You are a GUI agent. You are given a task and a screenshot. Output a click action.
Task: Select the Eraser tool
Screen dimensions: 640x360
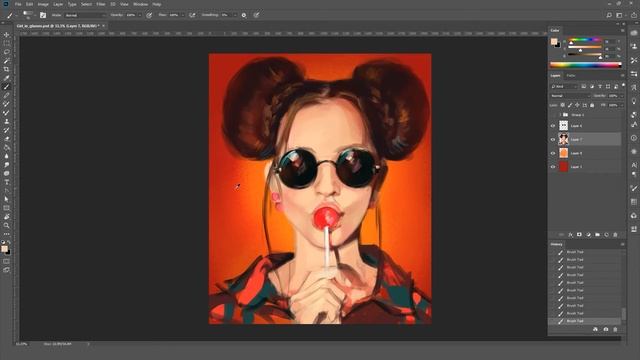pyautogui.click(x=7, y=139)
